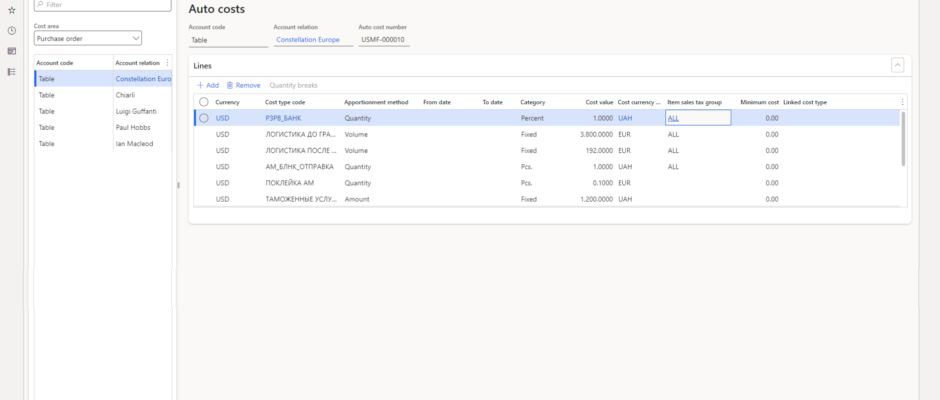Open Workspaces icon in sidebar

point(11,51)
